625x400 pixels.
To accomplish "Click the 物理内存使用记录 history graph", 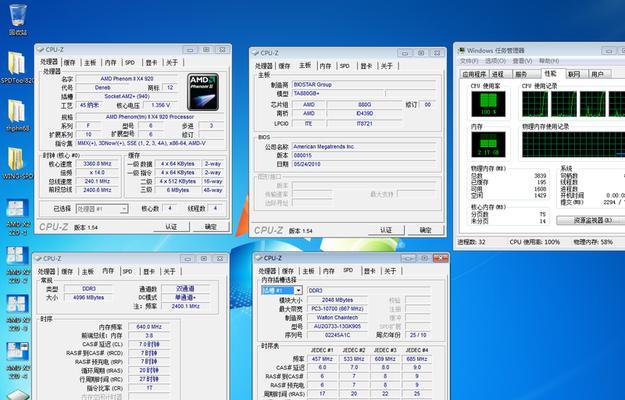I will [x=574, y=145].
